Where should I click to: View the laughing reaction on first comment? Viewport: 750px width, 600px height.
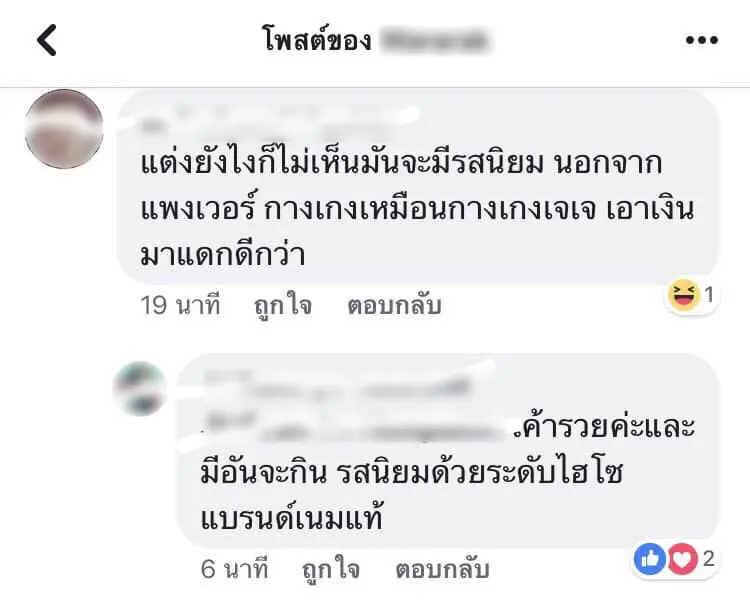[684, 295]
